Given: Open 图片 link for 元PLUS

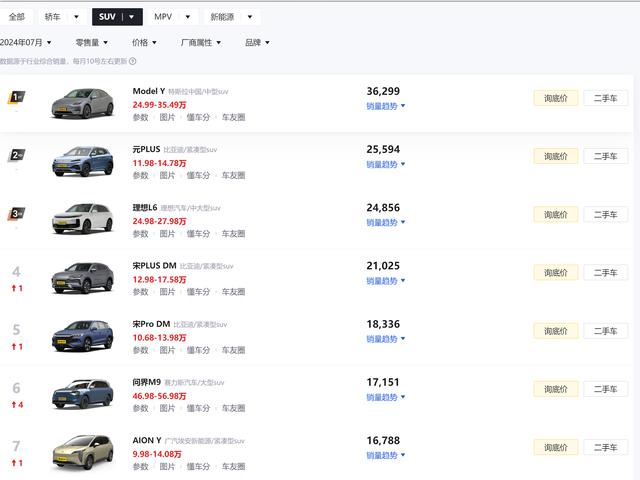Looking at the screenshot, I should coord(167,176).
